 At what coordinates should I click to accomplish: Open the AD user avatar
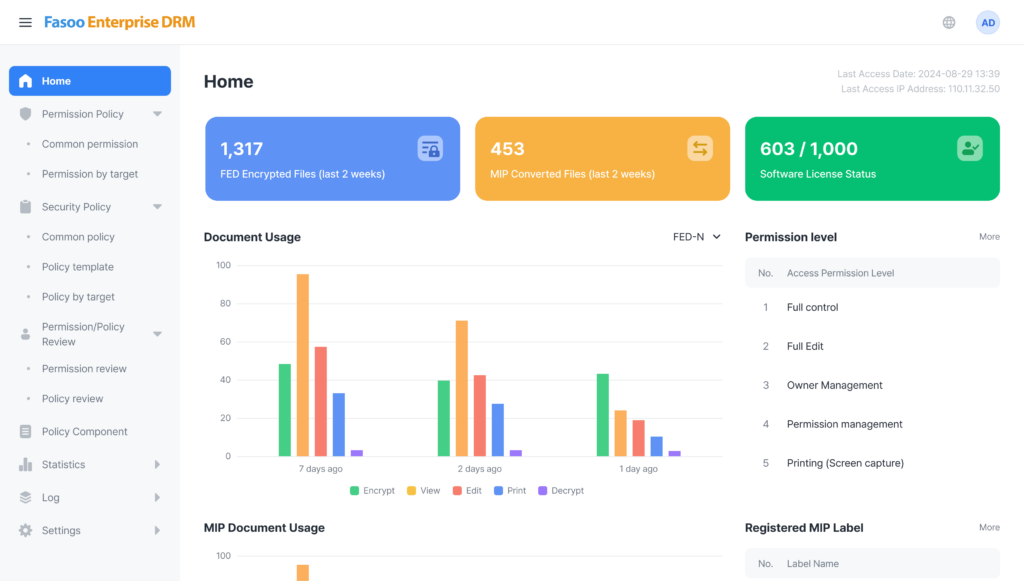click(988, 22)
